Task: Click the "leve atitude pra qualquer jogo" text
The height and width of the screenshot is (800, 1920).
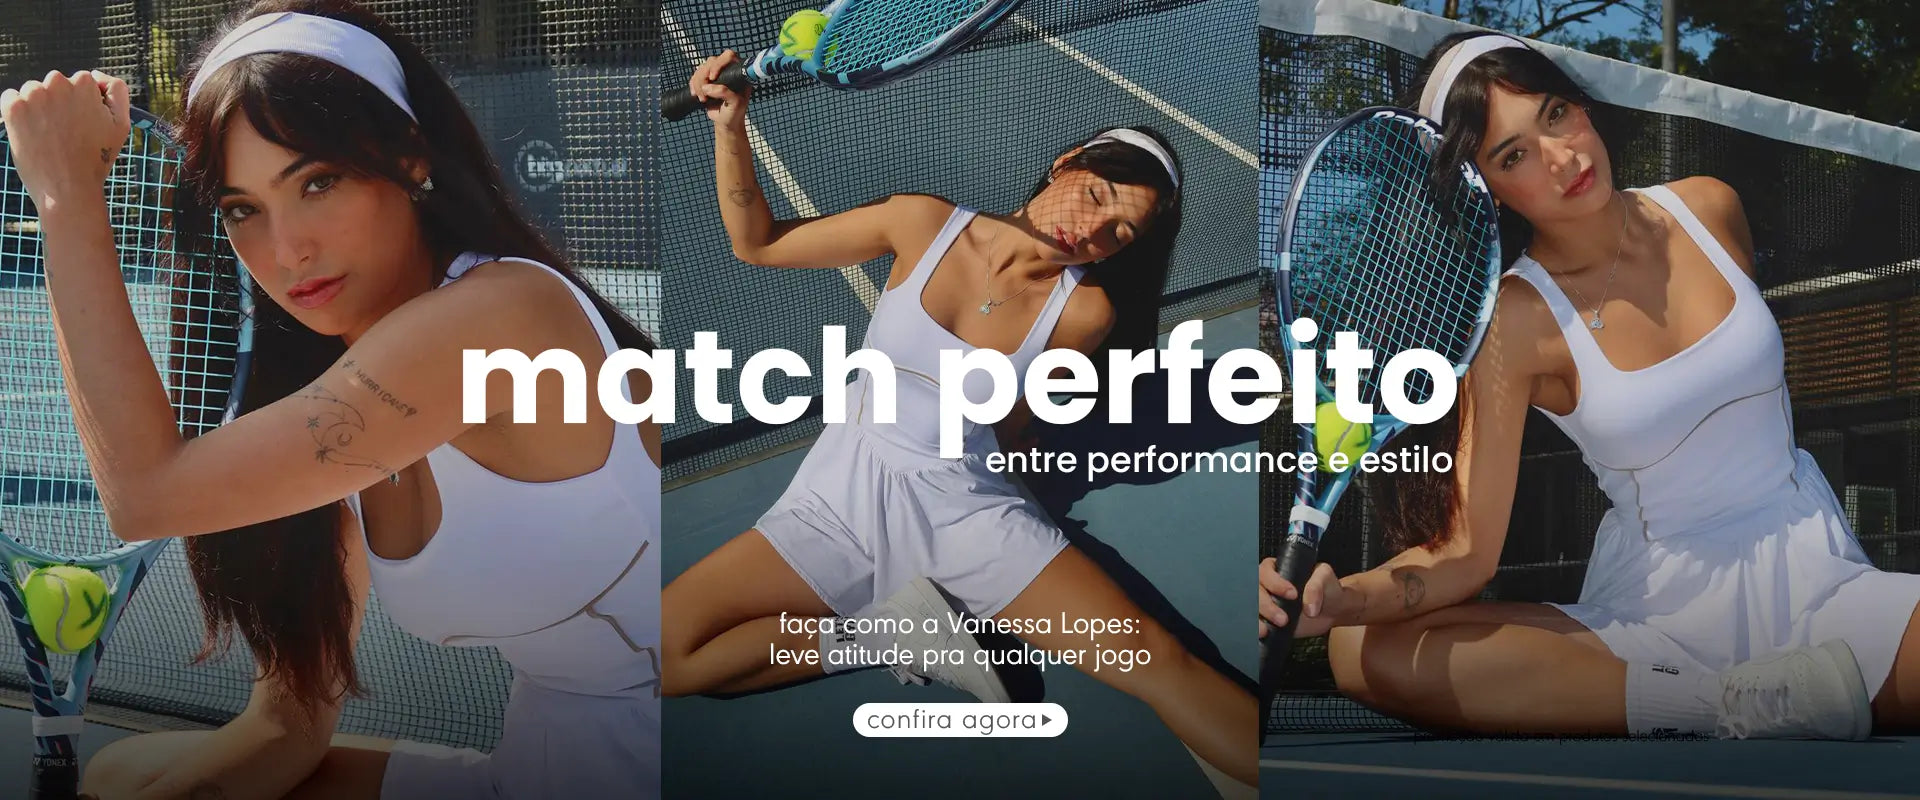Action: (x=960, y=656)
